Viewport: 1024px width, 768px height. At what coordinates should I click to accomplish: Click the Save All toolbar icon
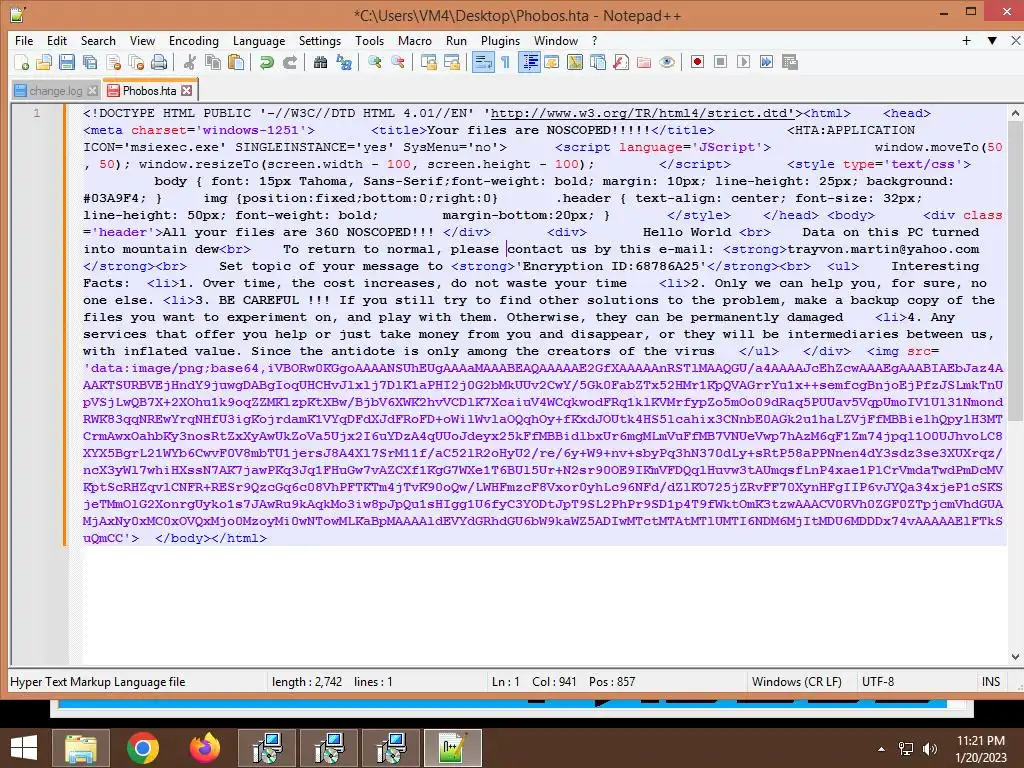[90, 62]
